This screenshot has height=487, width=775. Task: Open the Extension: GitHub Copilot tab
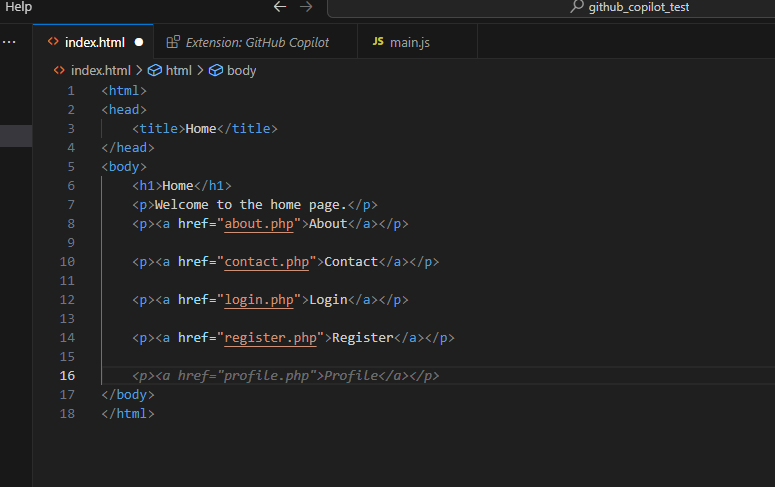pyautogui.click(x=256, y=43)
